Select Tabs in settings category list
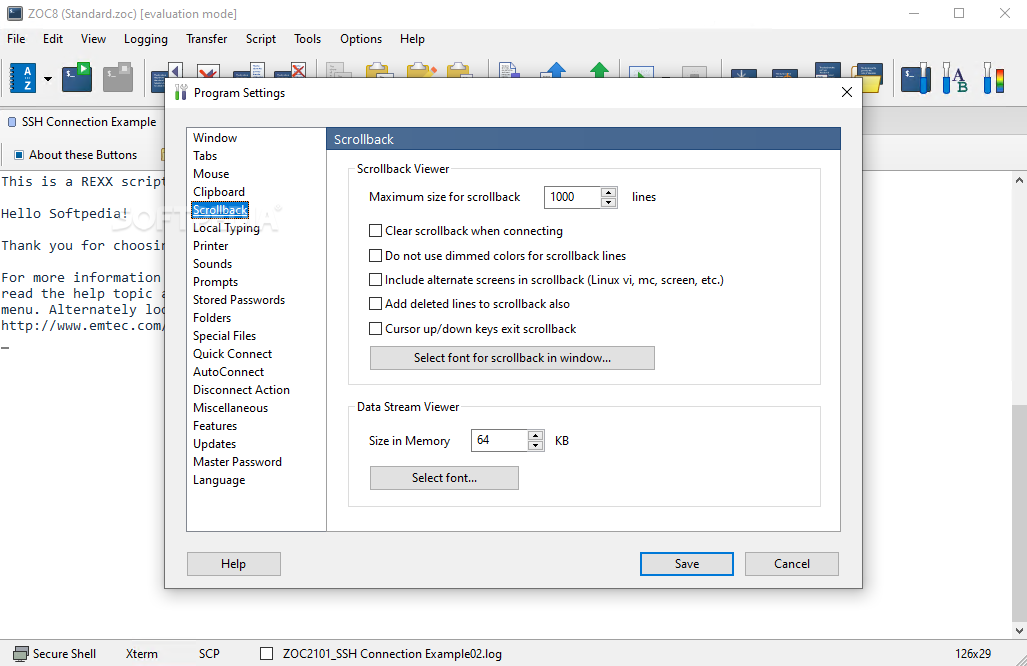This screenshot has width=1027, height=666. [x=205, y=155]
